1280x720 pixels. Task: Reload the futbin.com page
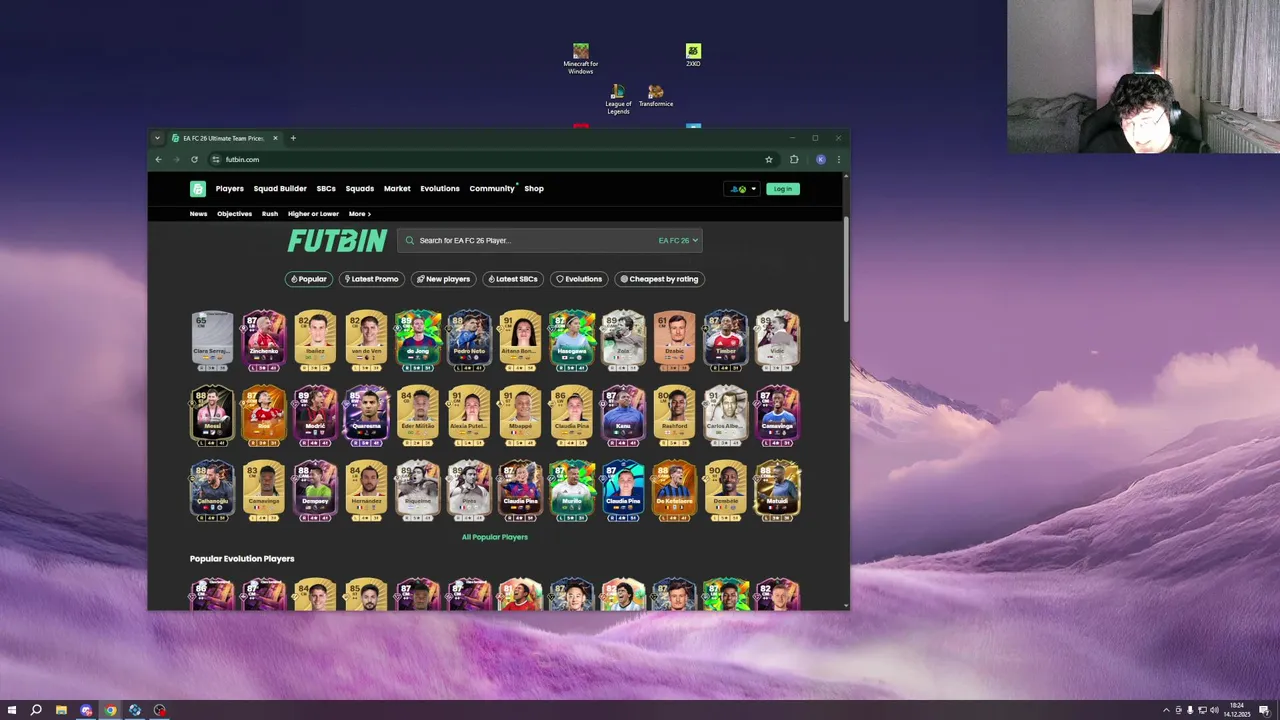tap(194, 159)
